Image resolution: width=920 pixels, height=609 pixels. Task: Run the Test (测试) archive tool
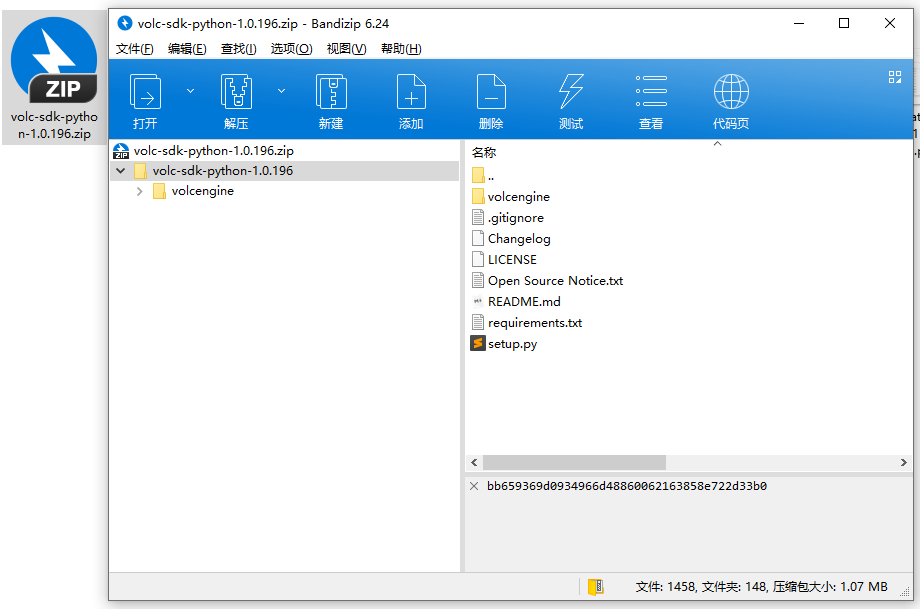coord(571,92)
